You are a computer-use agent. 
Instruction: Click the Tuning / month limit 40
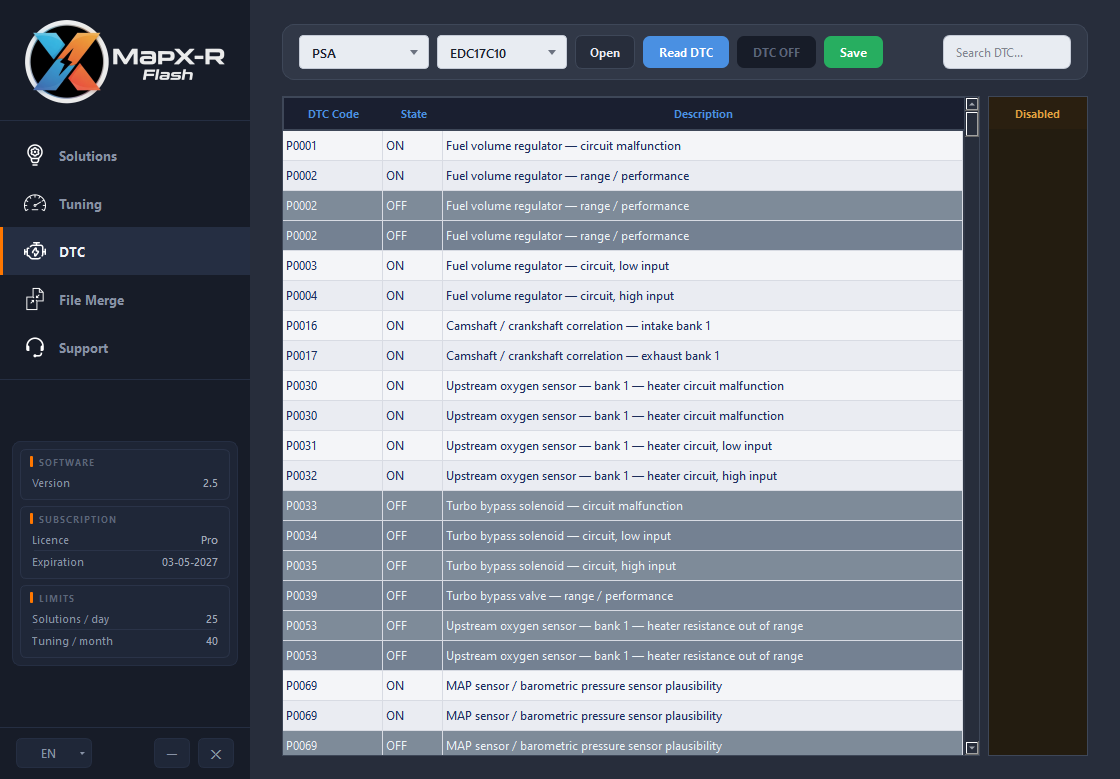point(211,641)
